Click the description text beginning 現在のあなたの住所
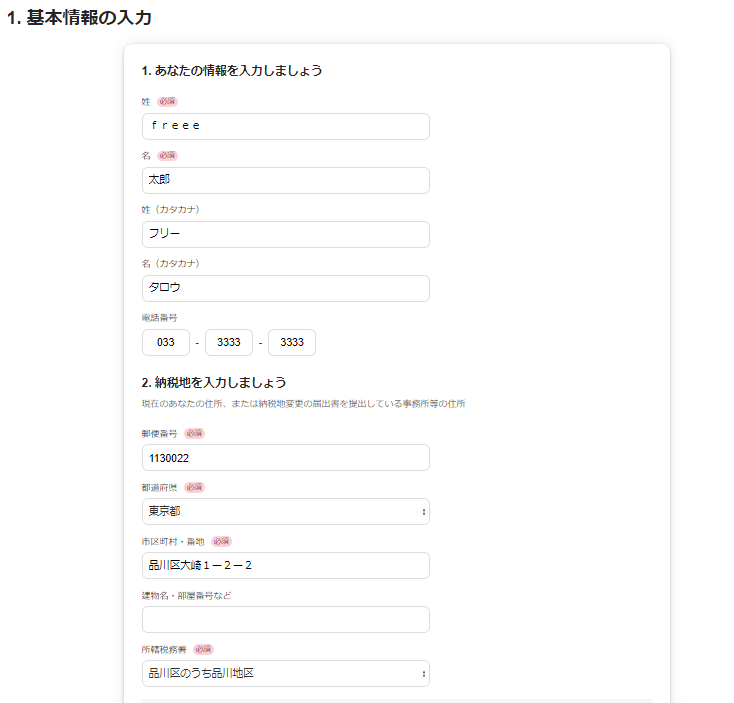 pos(303,403)
